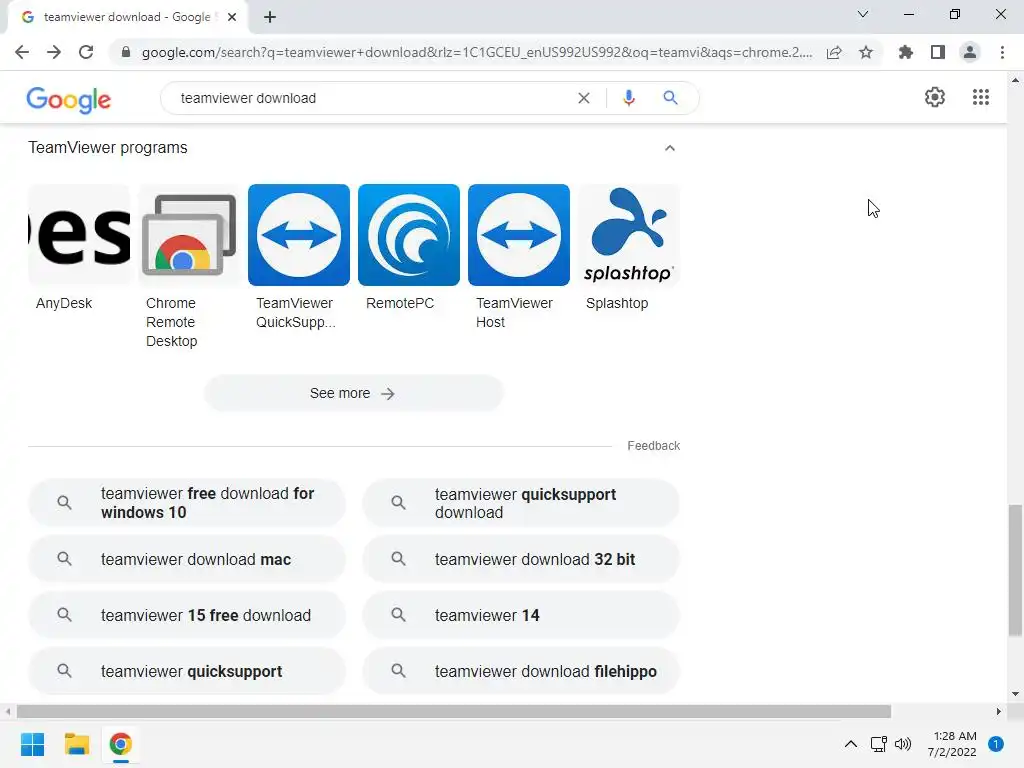The height and width of the screenshot is (768, 1024).
Task: Close the teamviewer download tab
Action: click(232, 17)
